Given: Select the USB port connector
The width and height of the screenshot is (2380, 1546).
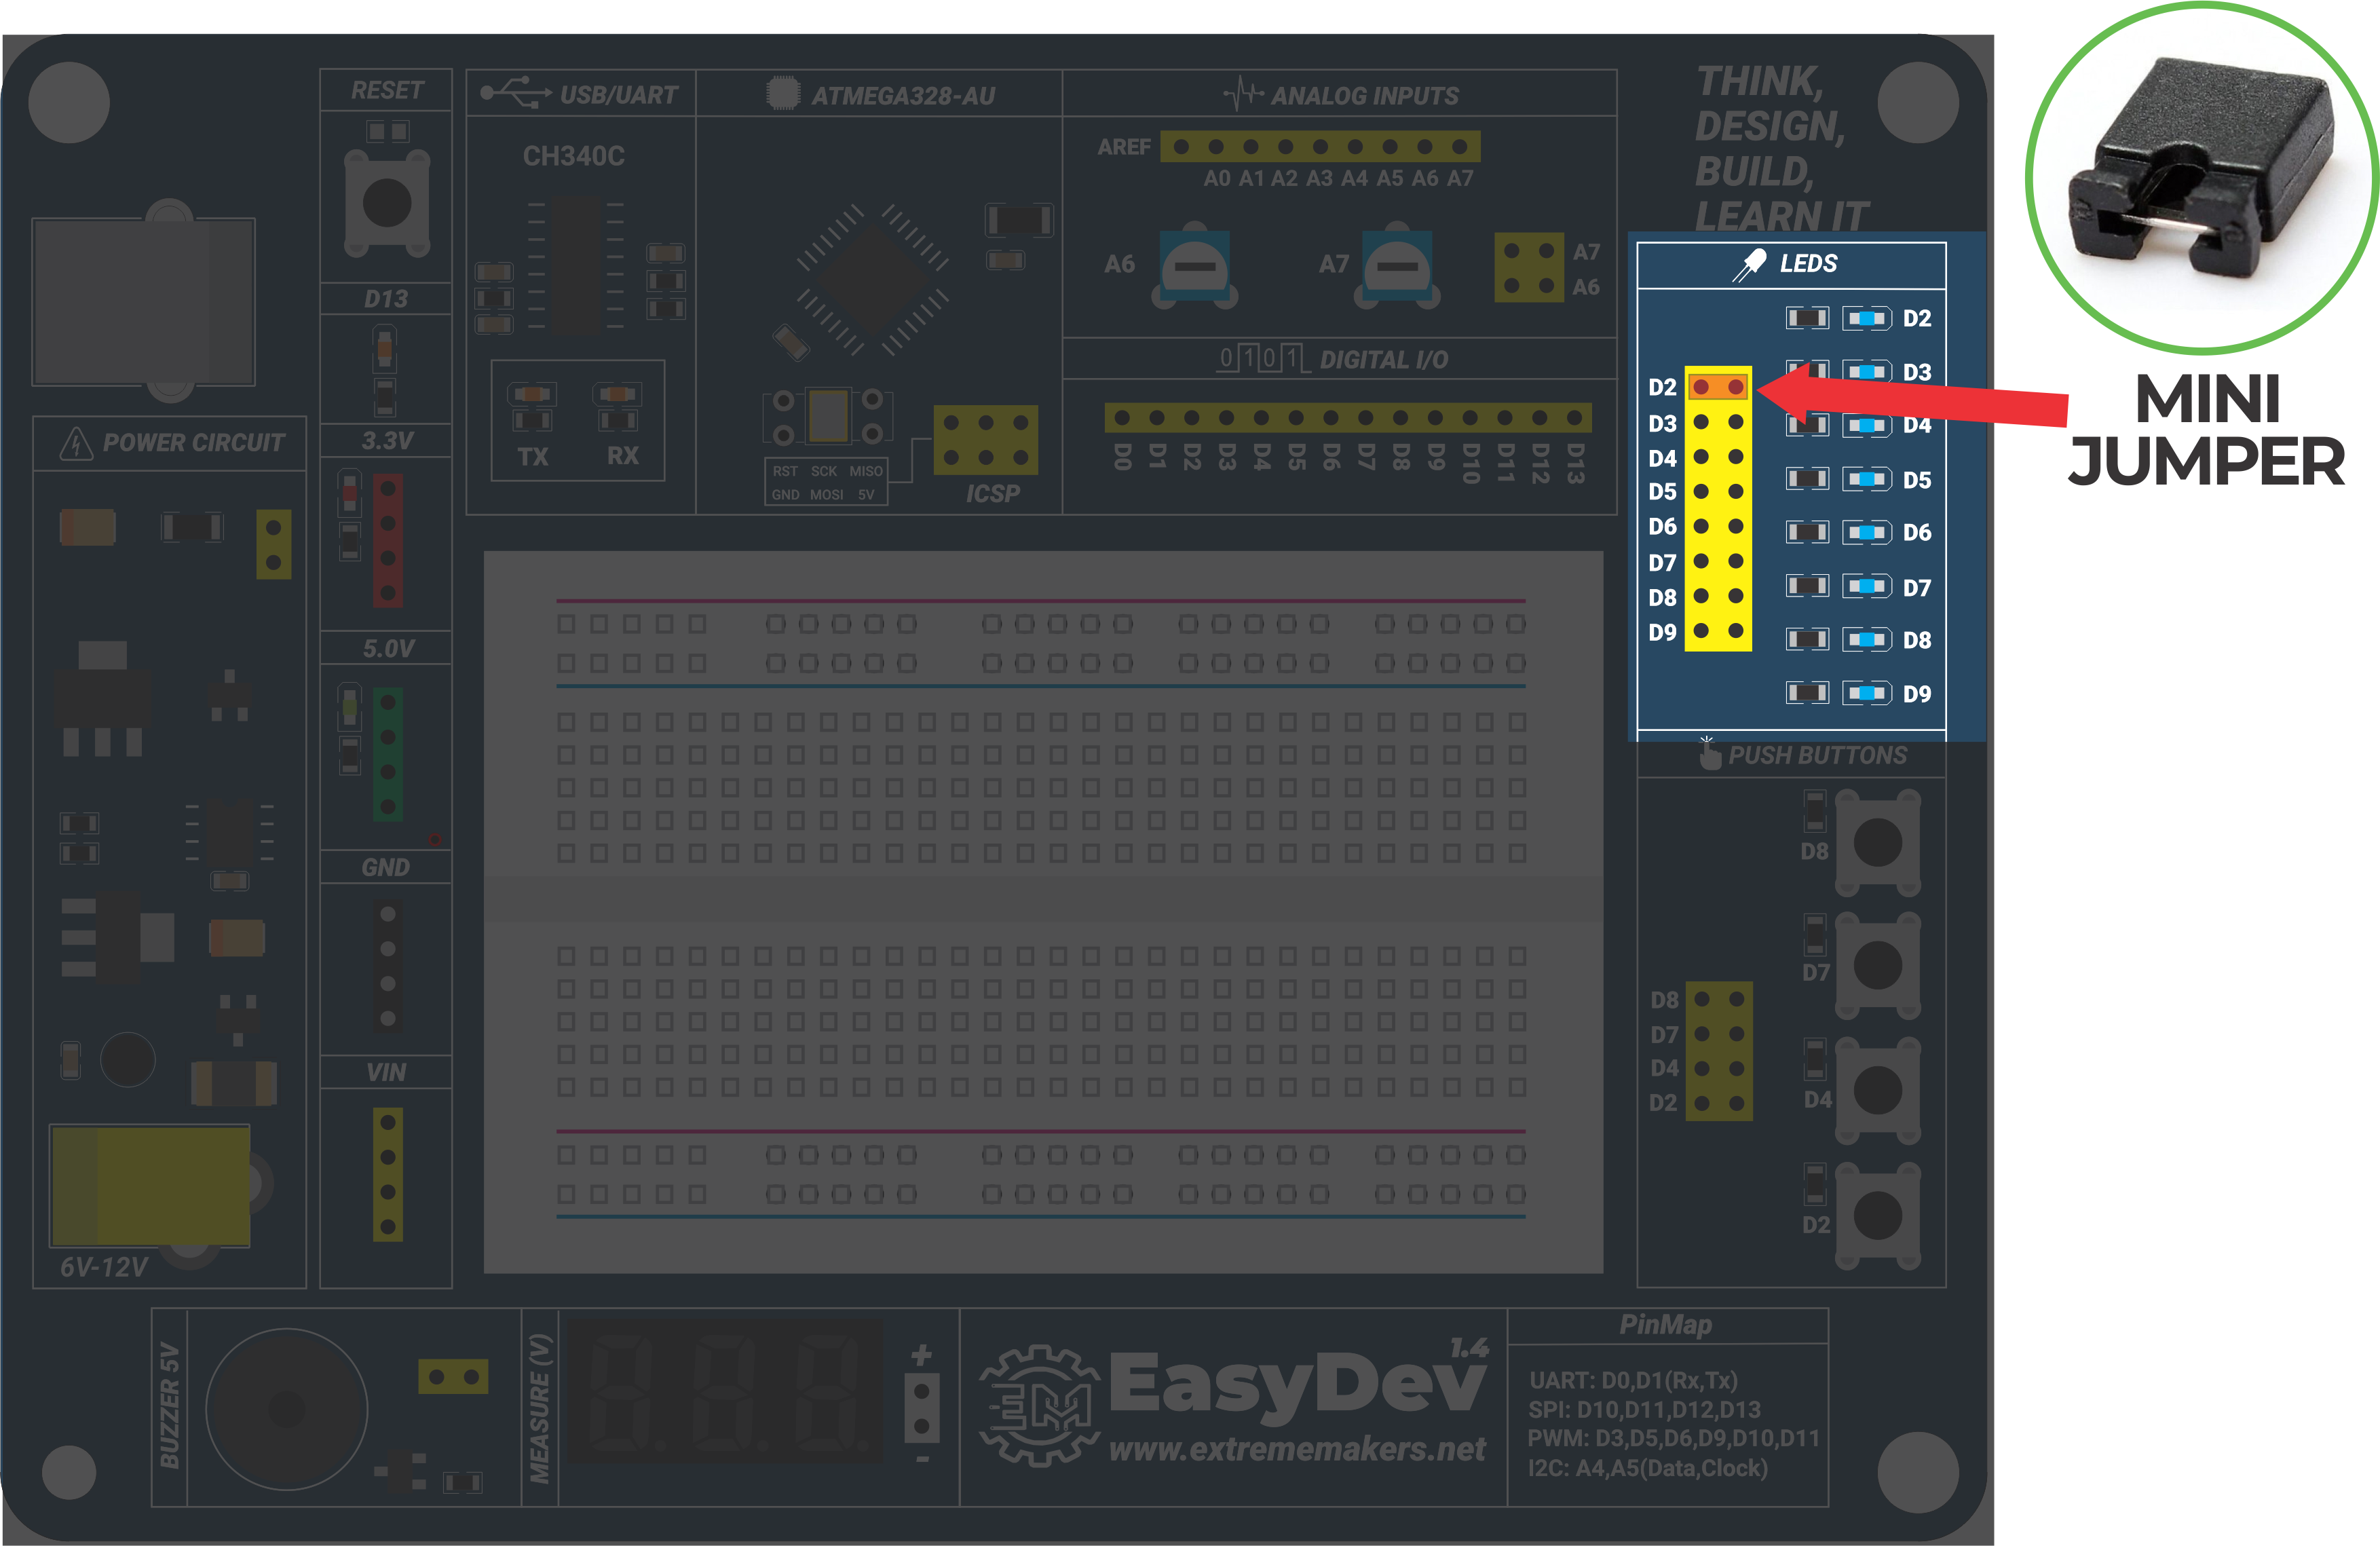Looking at the screenshot, I should [144, 301].
